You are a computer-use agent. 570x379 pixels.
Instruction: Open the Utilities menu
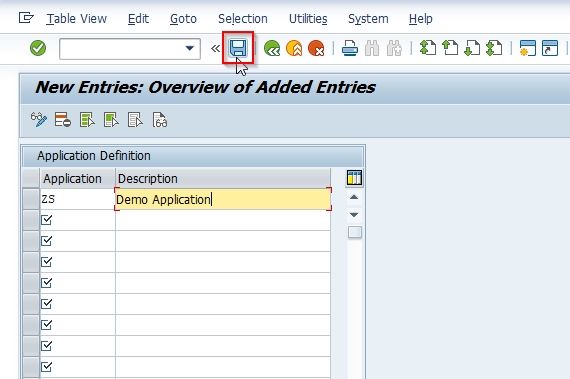click(x=308, y=19)
